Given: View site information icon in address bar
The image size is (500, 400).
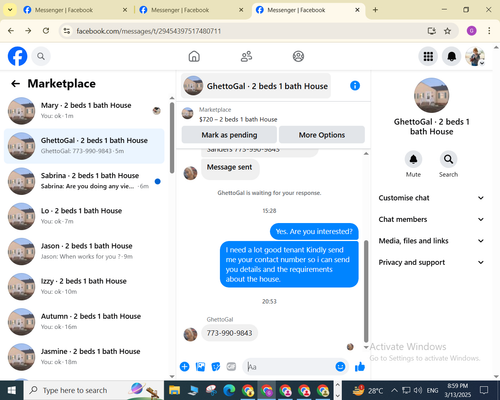Looking at the screenshot, I should (x=67, y=31).
